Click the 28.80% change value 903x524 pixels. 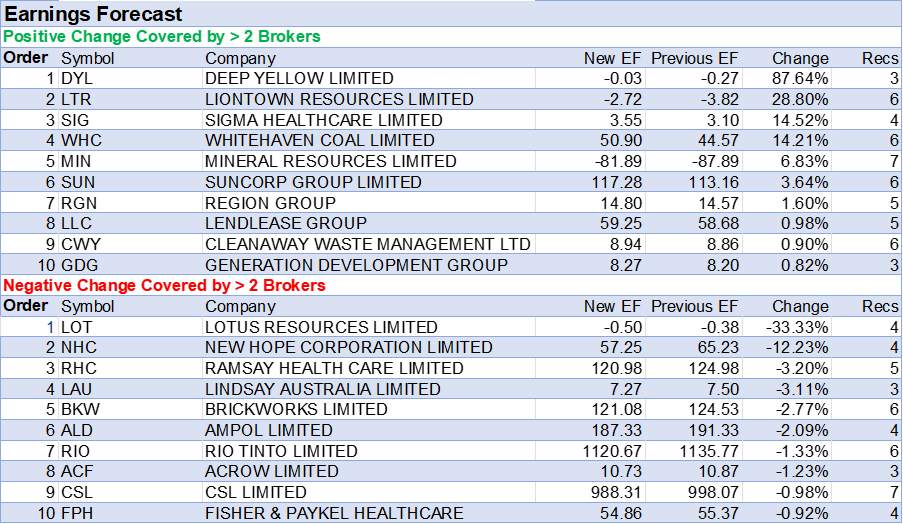click(x=800, y=99)
